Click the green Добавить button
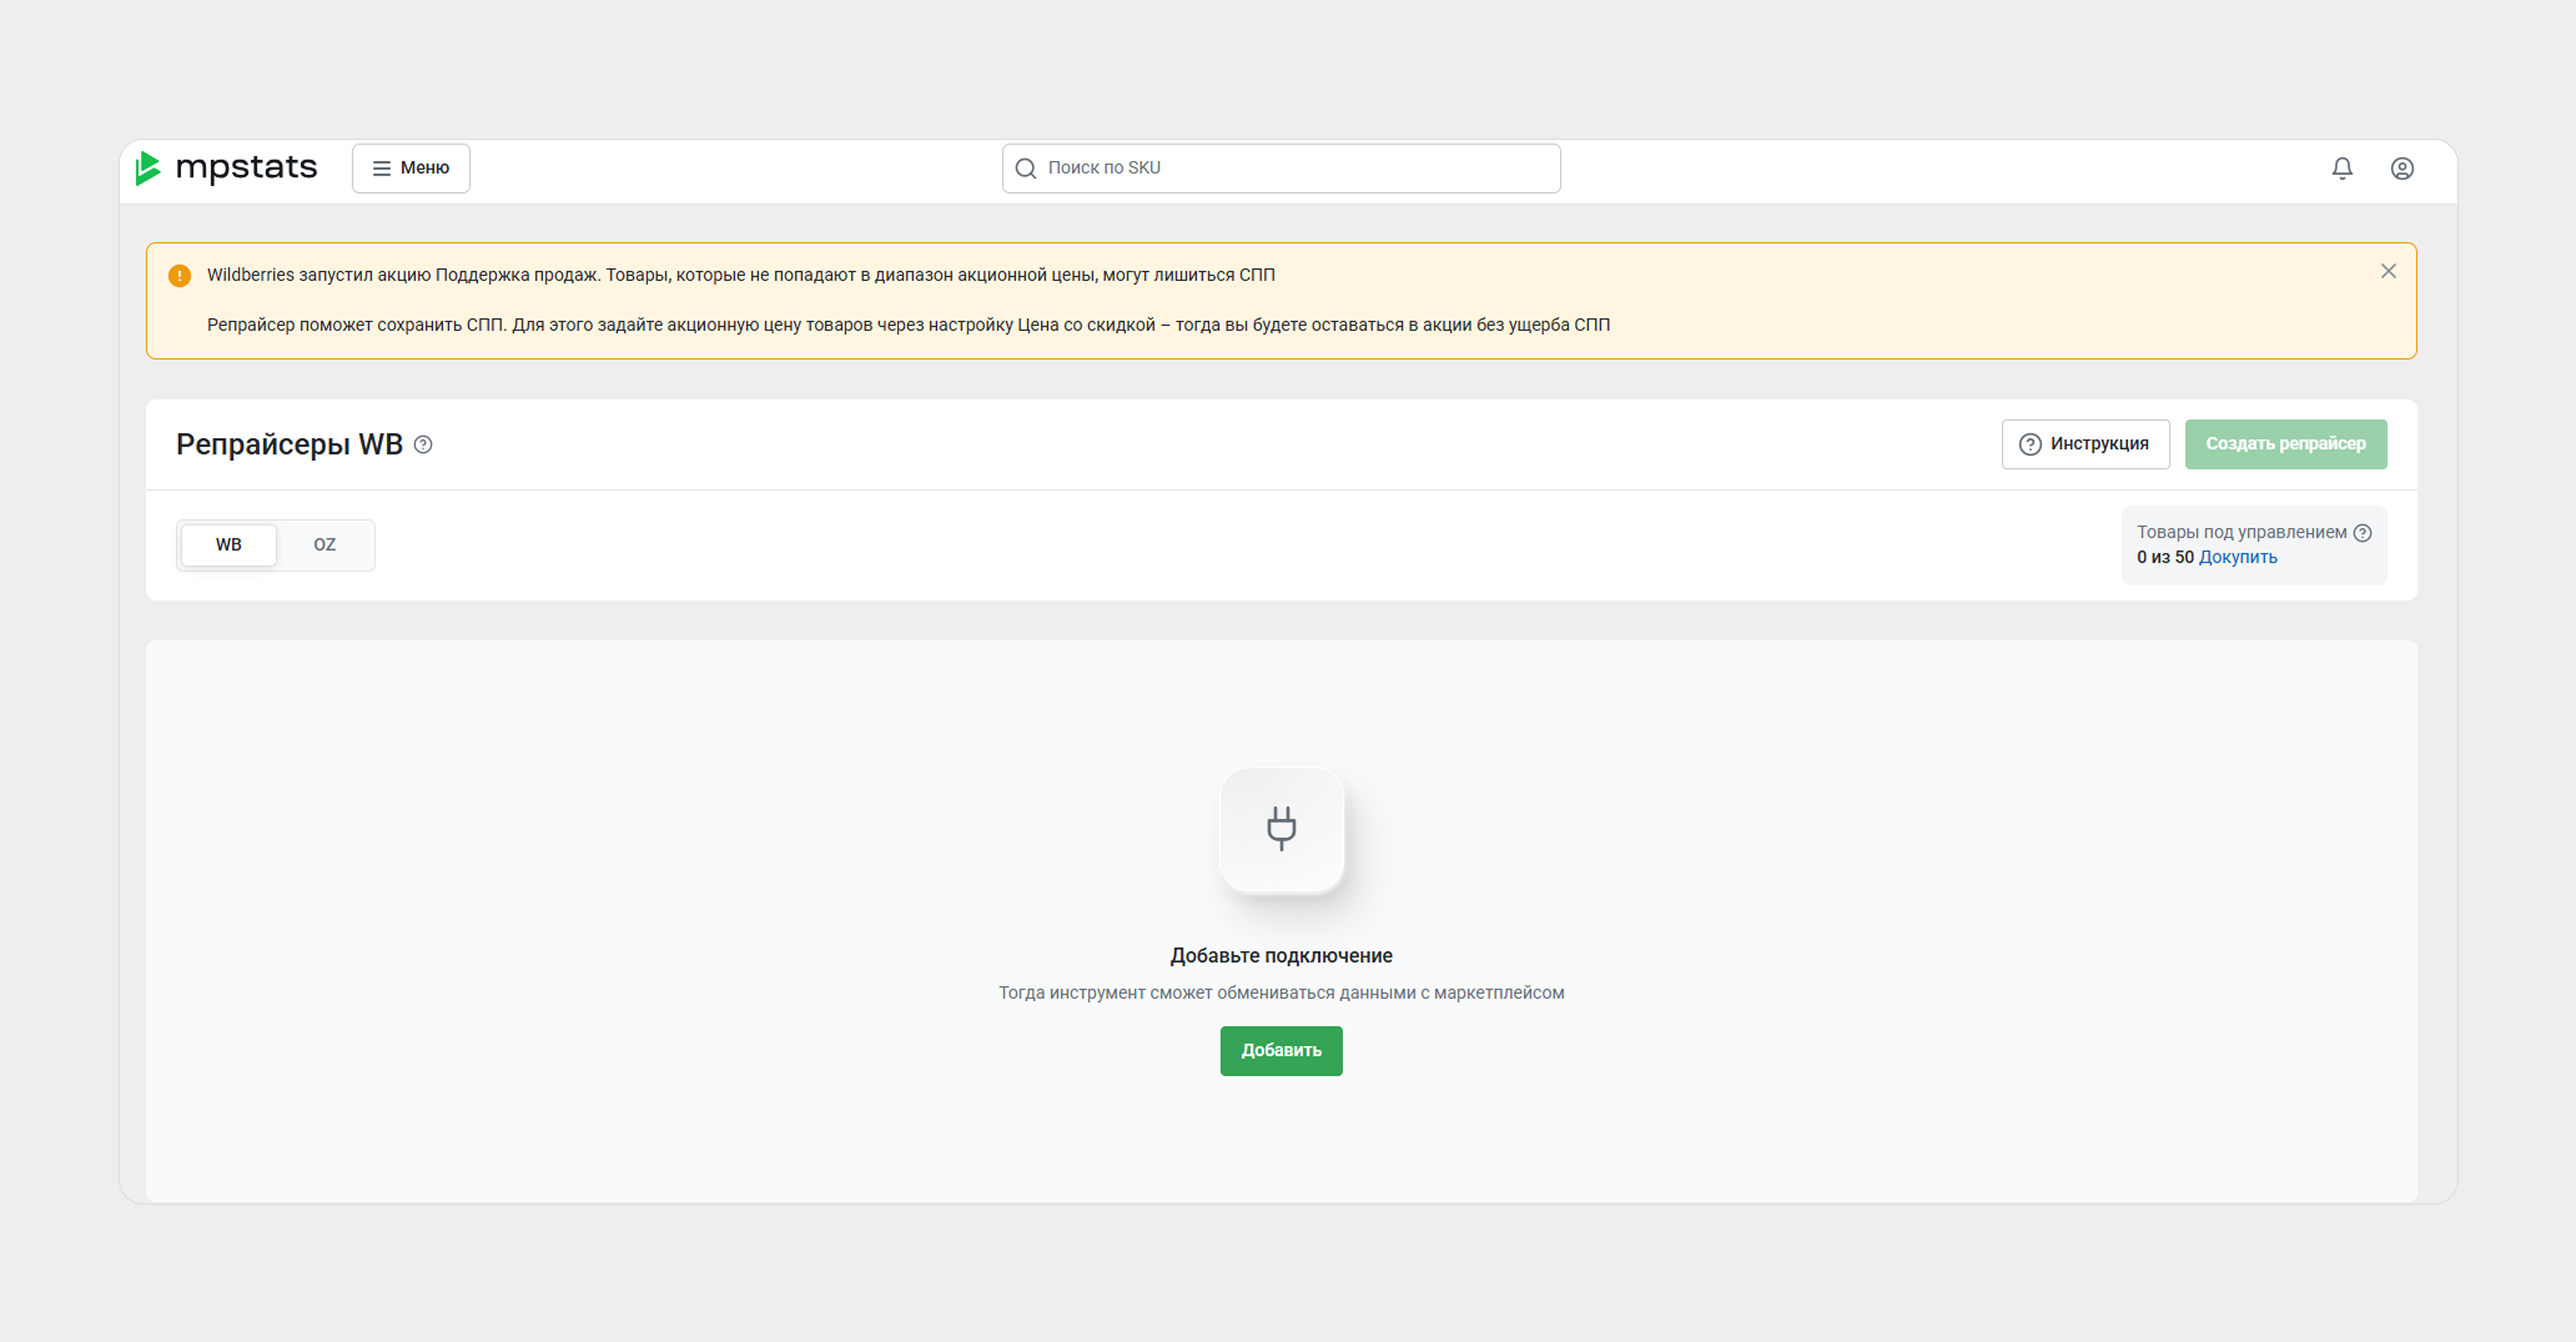Screen dimensions: 2576x1342 click(1281, 1051)
